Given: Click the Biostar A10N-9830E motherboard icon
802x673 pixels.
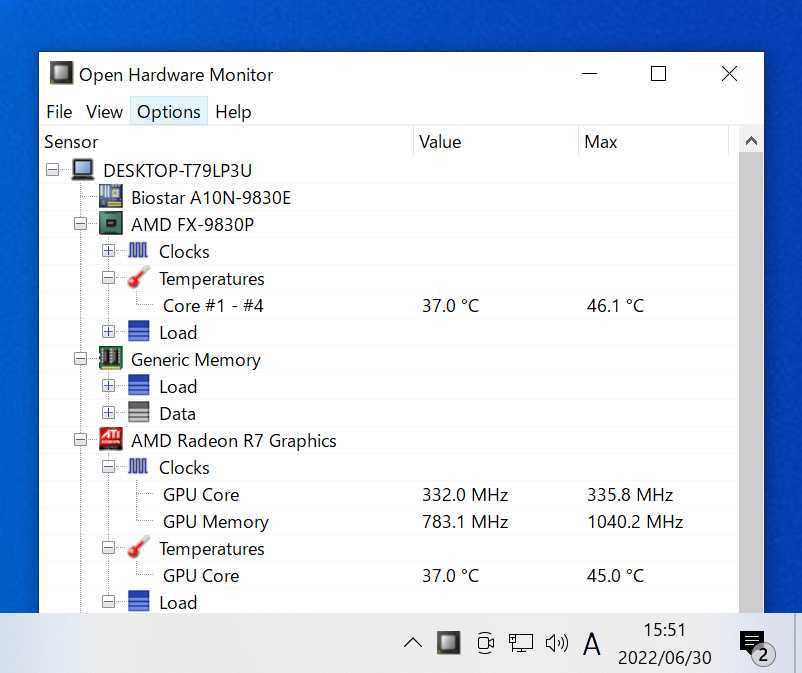Looking at the screenshot, I should [110, 196].
